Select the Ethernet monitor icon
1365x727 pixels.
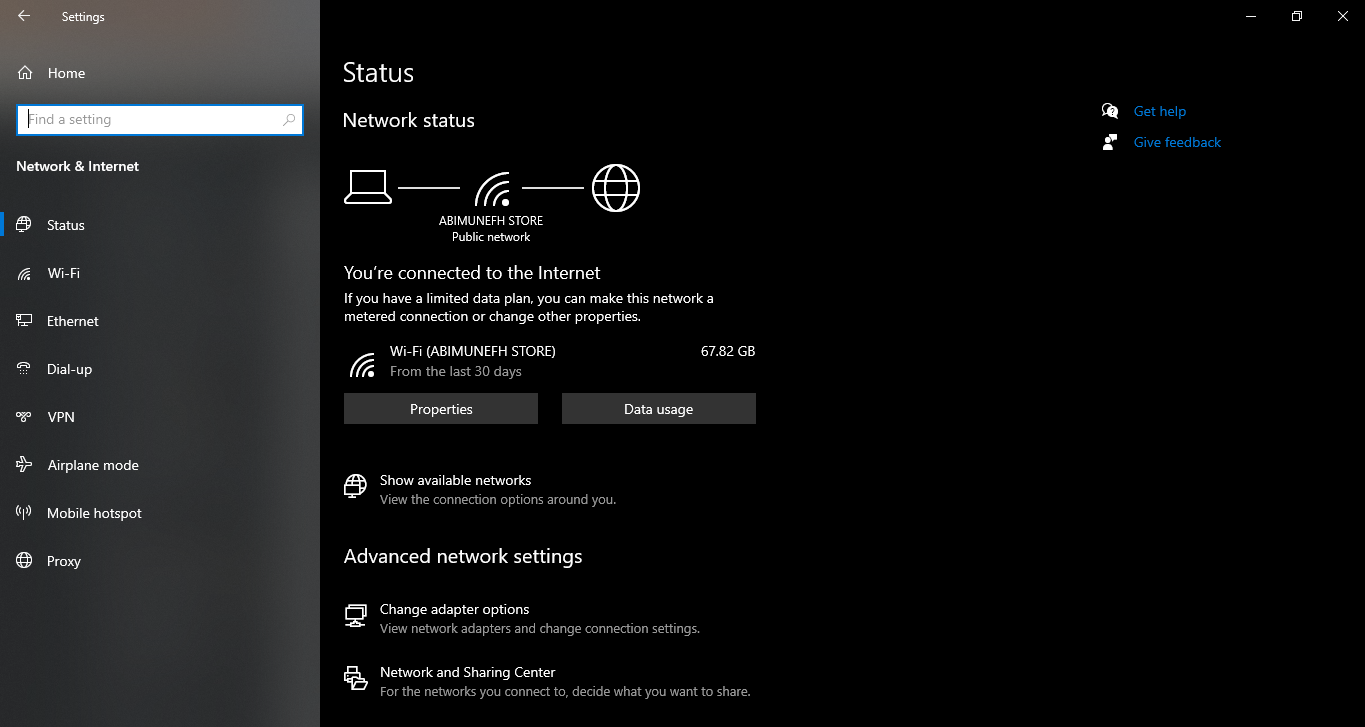(24, 321)
